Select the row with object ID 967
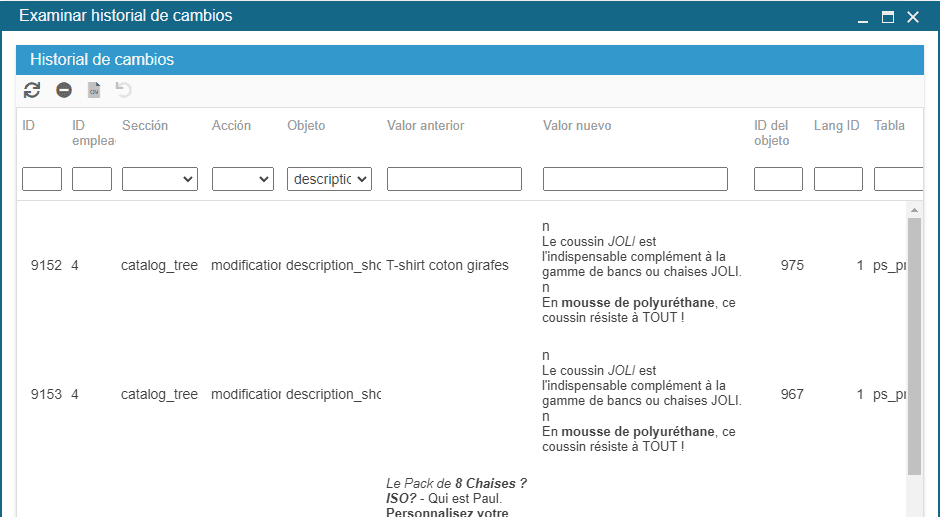 [x=792, y=394]
